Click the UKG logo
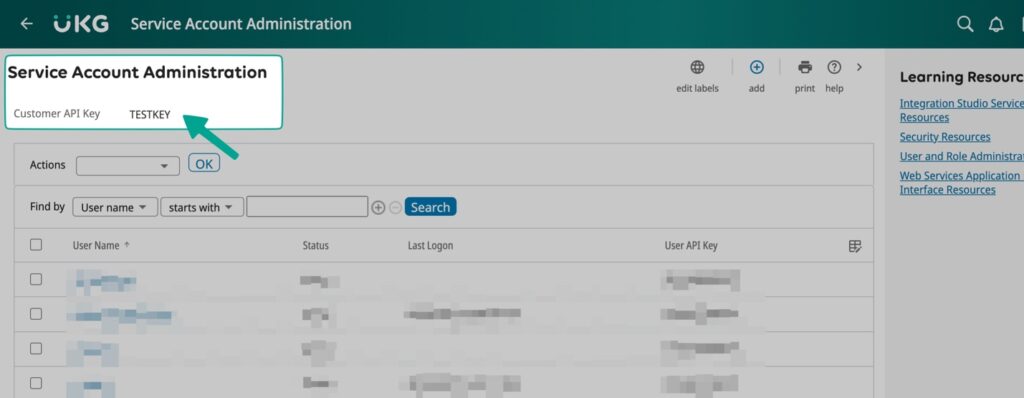The image size is (1024, 398). pos(81,24)
